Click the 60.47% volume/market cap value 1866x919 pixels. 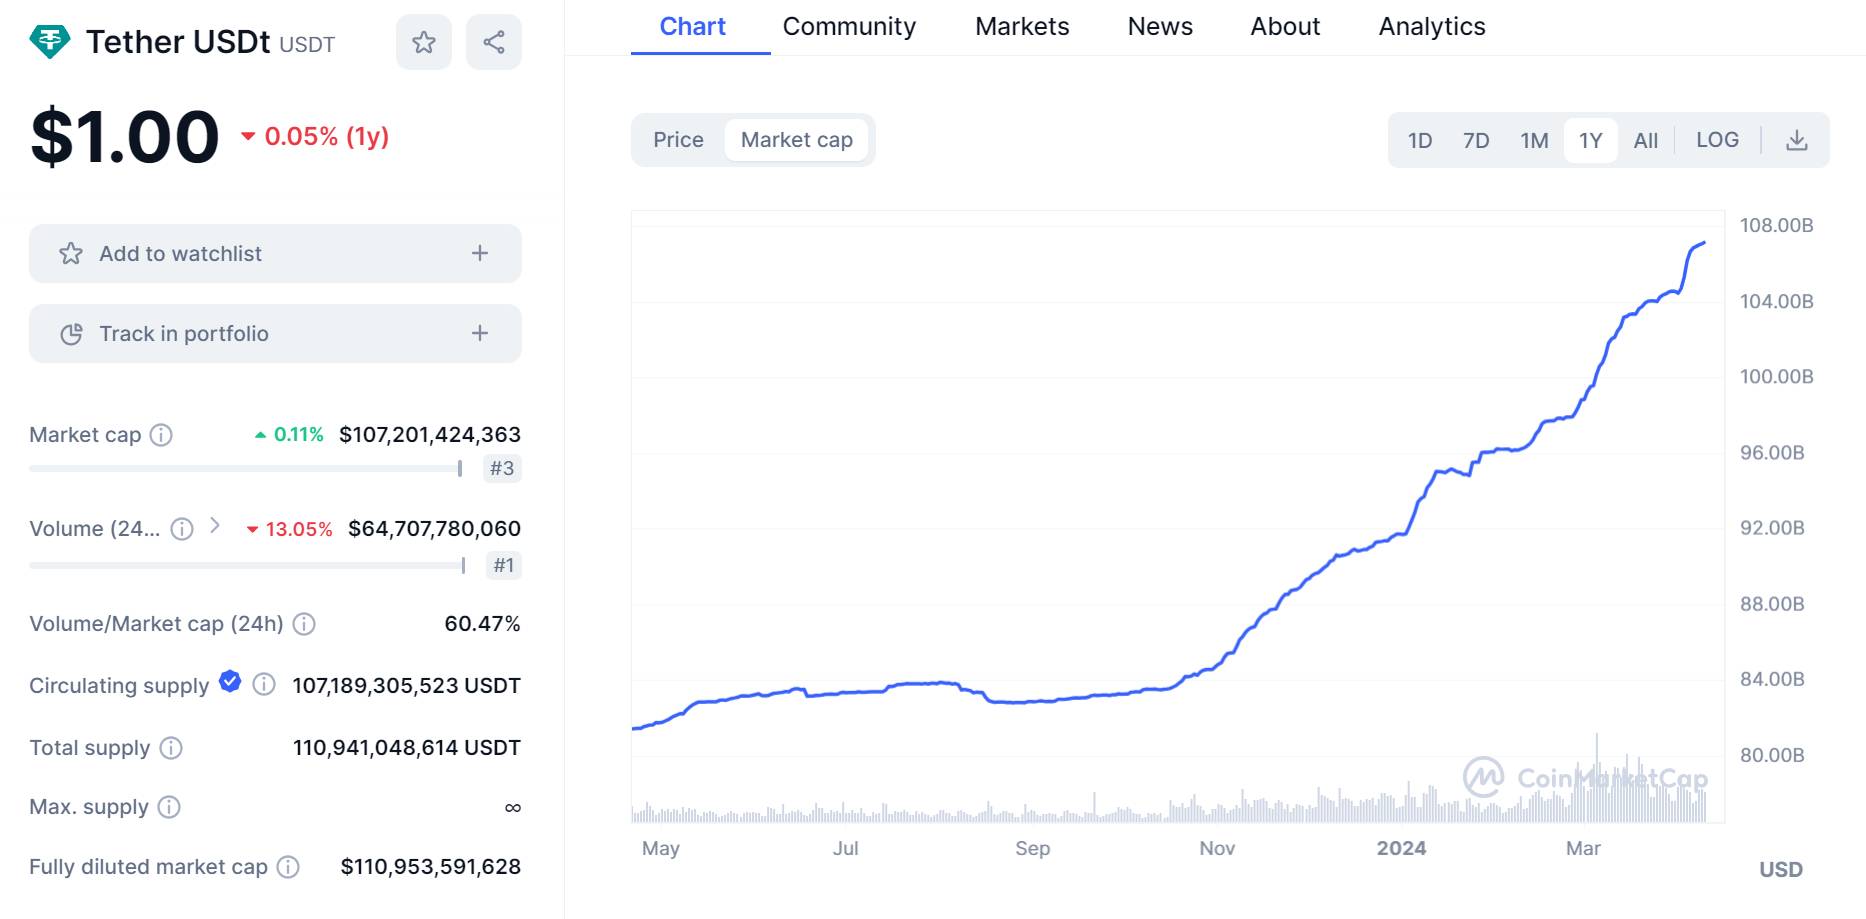click(482, 624)
